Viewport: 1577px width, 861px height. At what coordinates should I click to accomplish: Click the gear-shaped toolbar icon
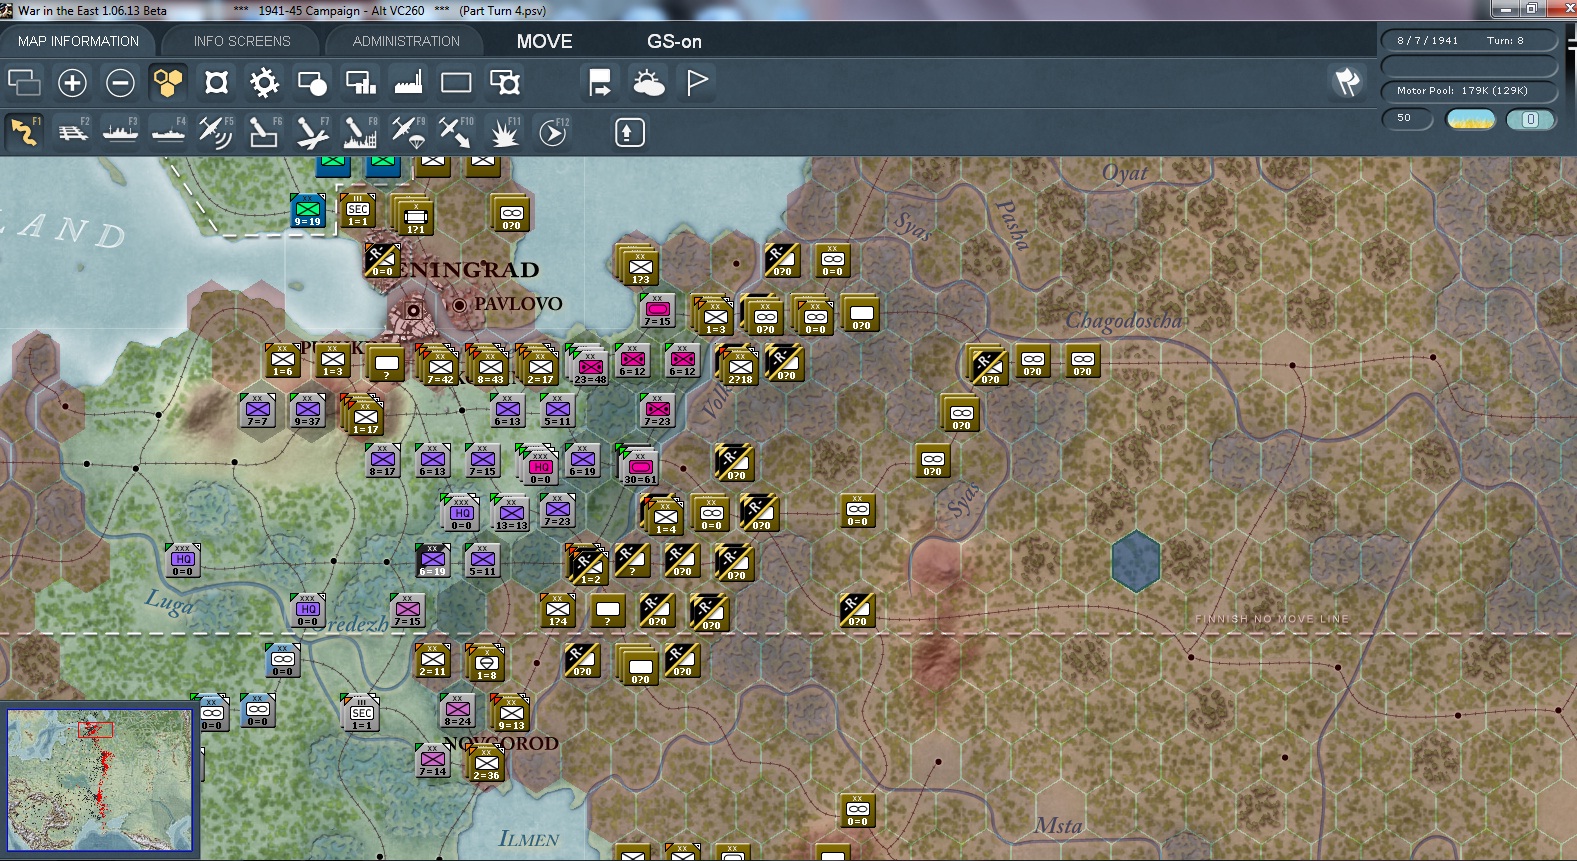264,82
